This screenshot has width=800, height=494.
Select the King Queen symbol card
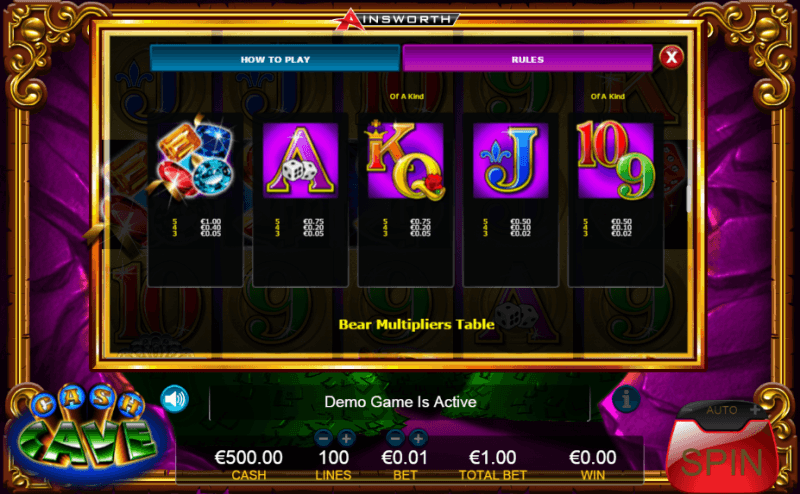click(406, 200)
